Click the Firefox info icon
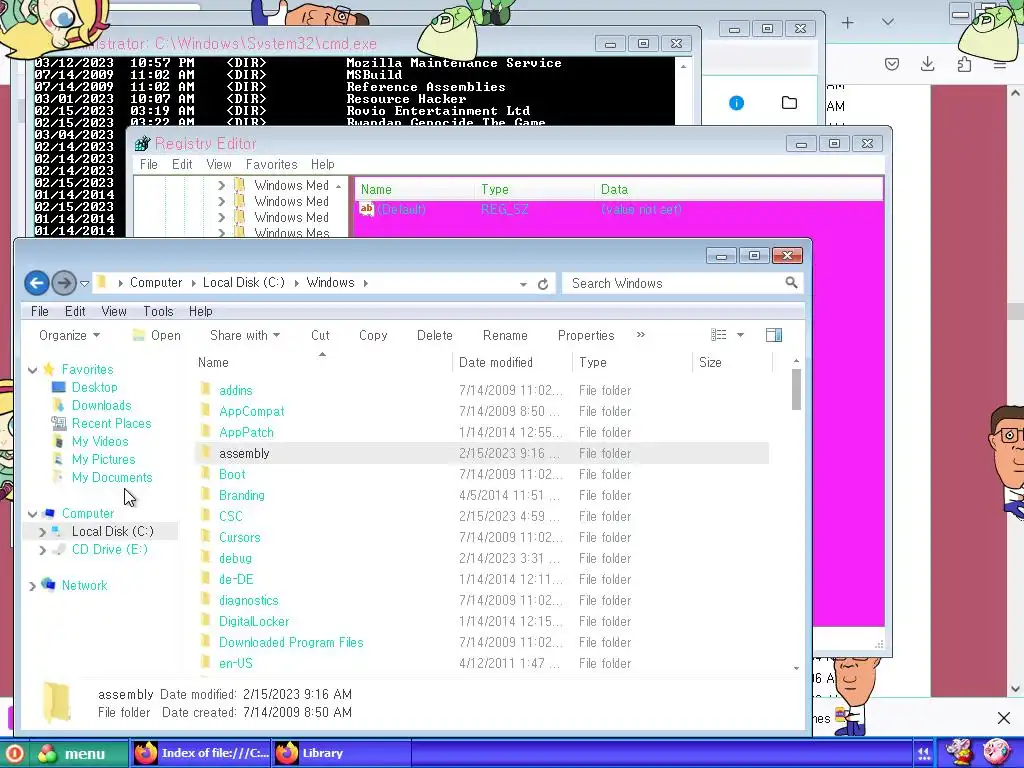This screenshot has width=1024, height=768. pos(736,103)
